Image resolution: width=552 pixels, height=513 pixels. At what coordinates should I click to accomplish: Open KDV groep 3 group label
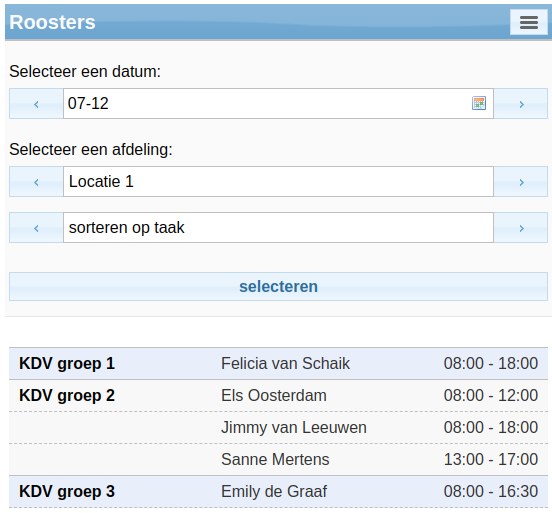click(67, 492)
